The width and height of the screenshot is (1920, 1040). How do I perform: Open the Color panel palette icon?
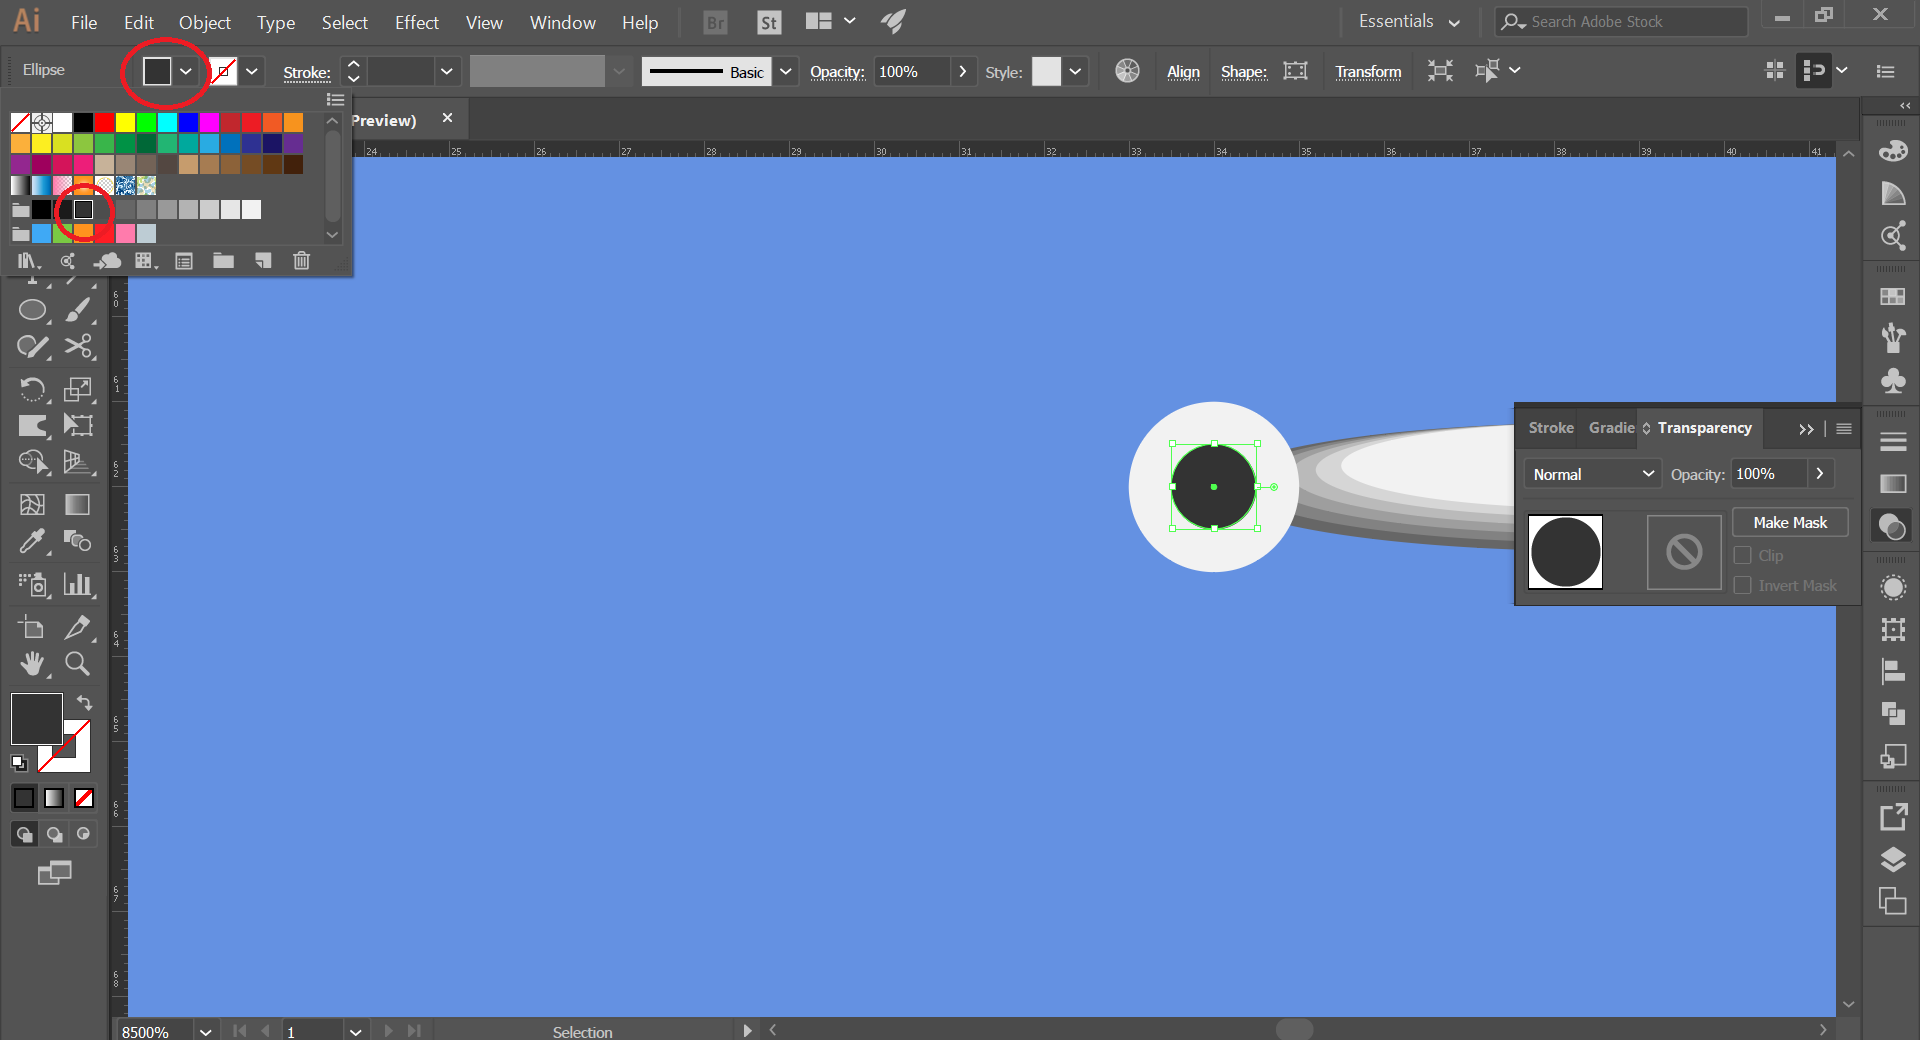[x=1893, y=151]
